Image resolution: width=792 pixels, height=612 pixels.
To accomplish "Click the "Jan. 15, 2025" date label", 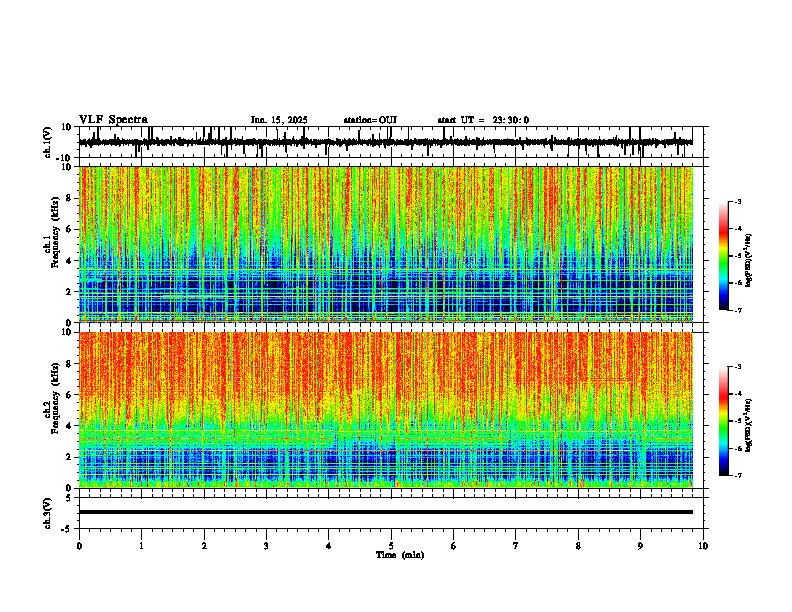I will pos(279,120).
